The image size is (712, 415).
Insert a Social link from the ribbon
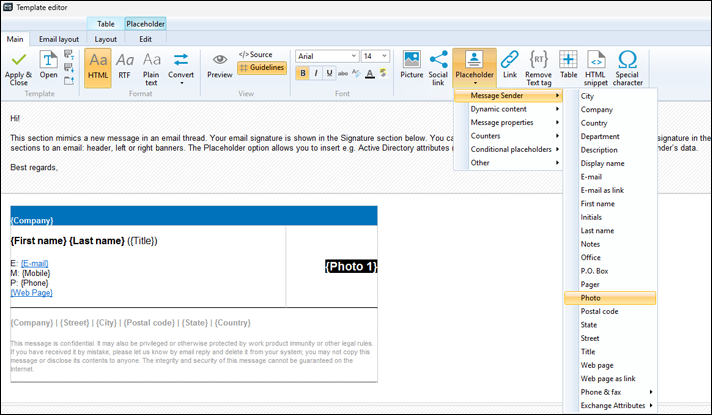pos(438,62)
